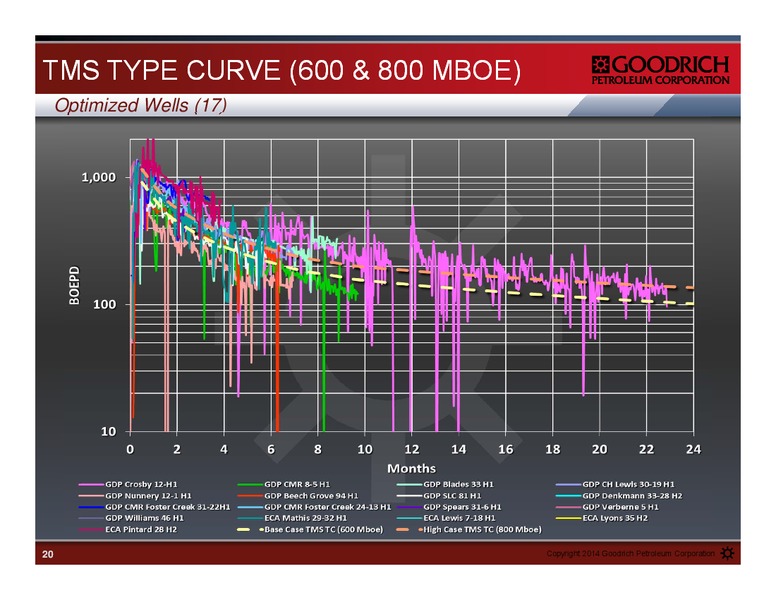Select legend entry 'GDP Spears 31-6 H1'
Image resolution: width=776 pixels, height=600 pixels.
(449, 507)
